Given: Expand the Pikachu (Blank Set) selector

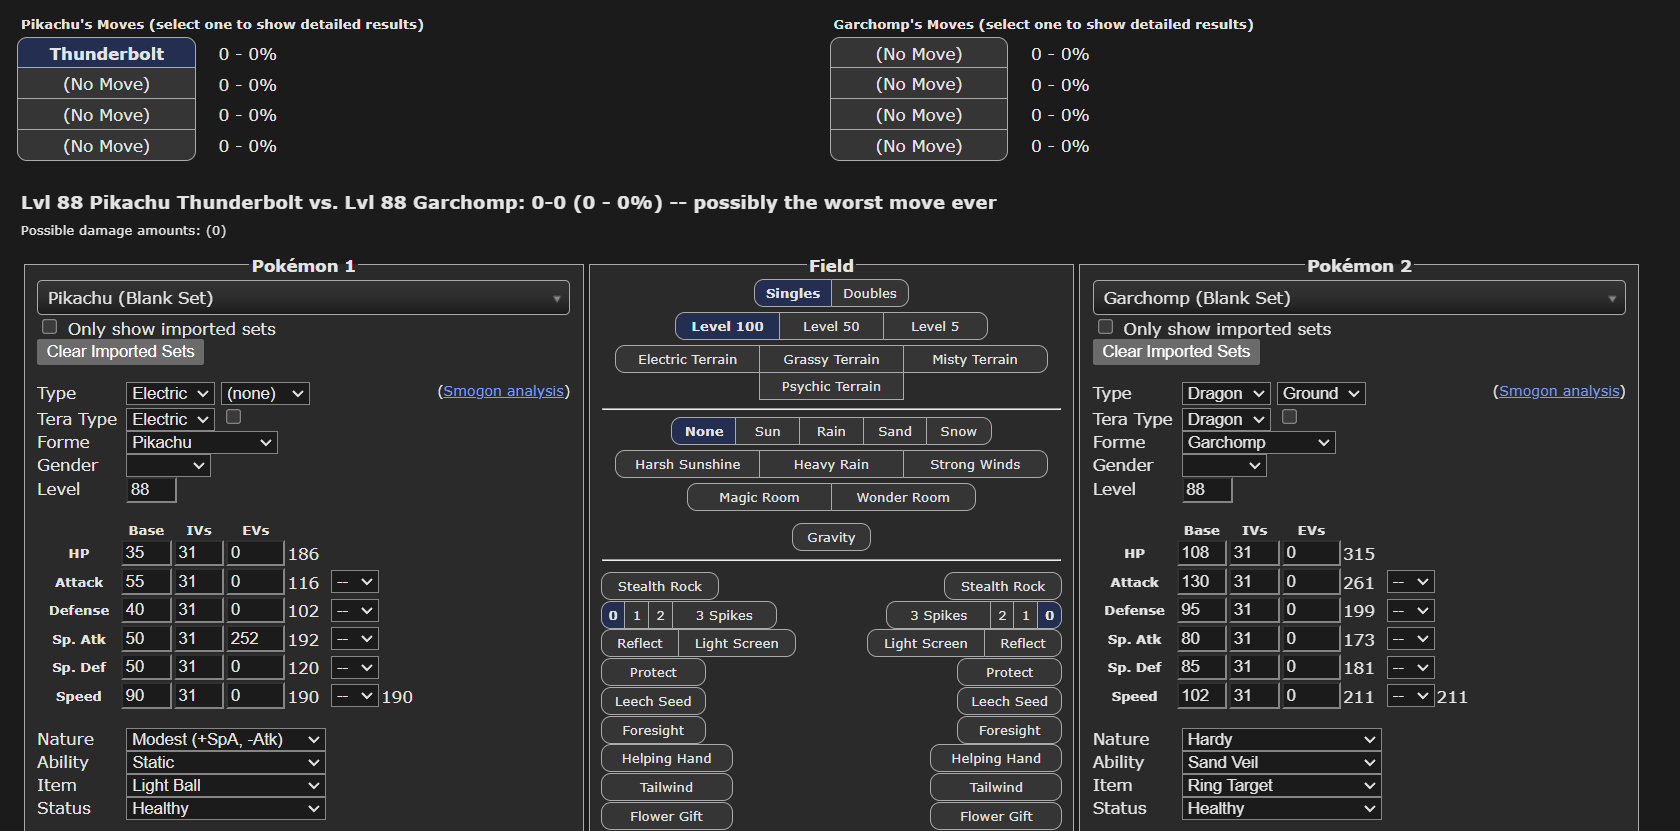Looking at the screenshot, I should 303,298.
